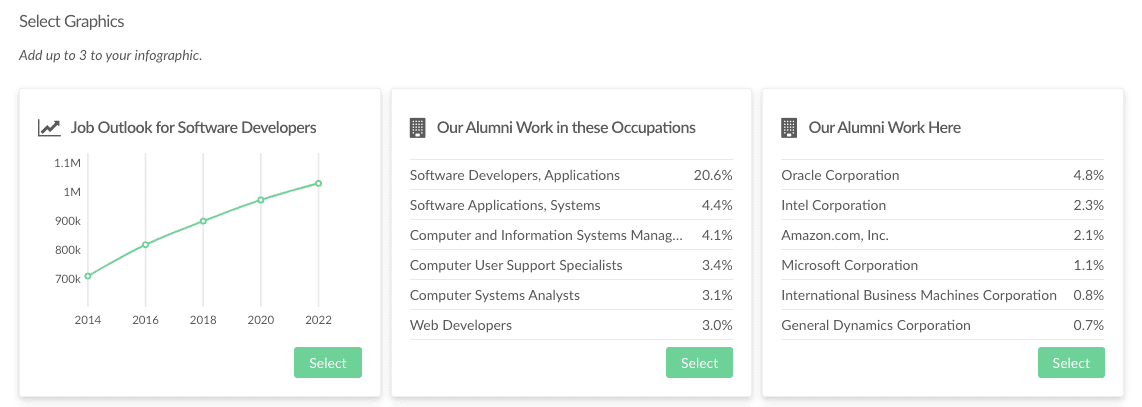This screenshot has width=1142, height=407.
Task: Click the International Business Machines Corporation row
Action: (x=942, y=295)
